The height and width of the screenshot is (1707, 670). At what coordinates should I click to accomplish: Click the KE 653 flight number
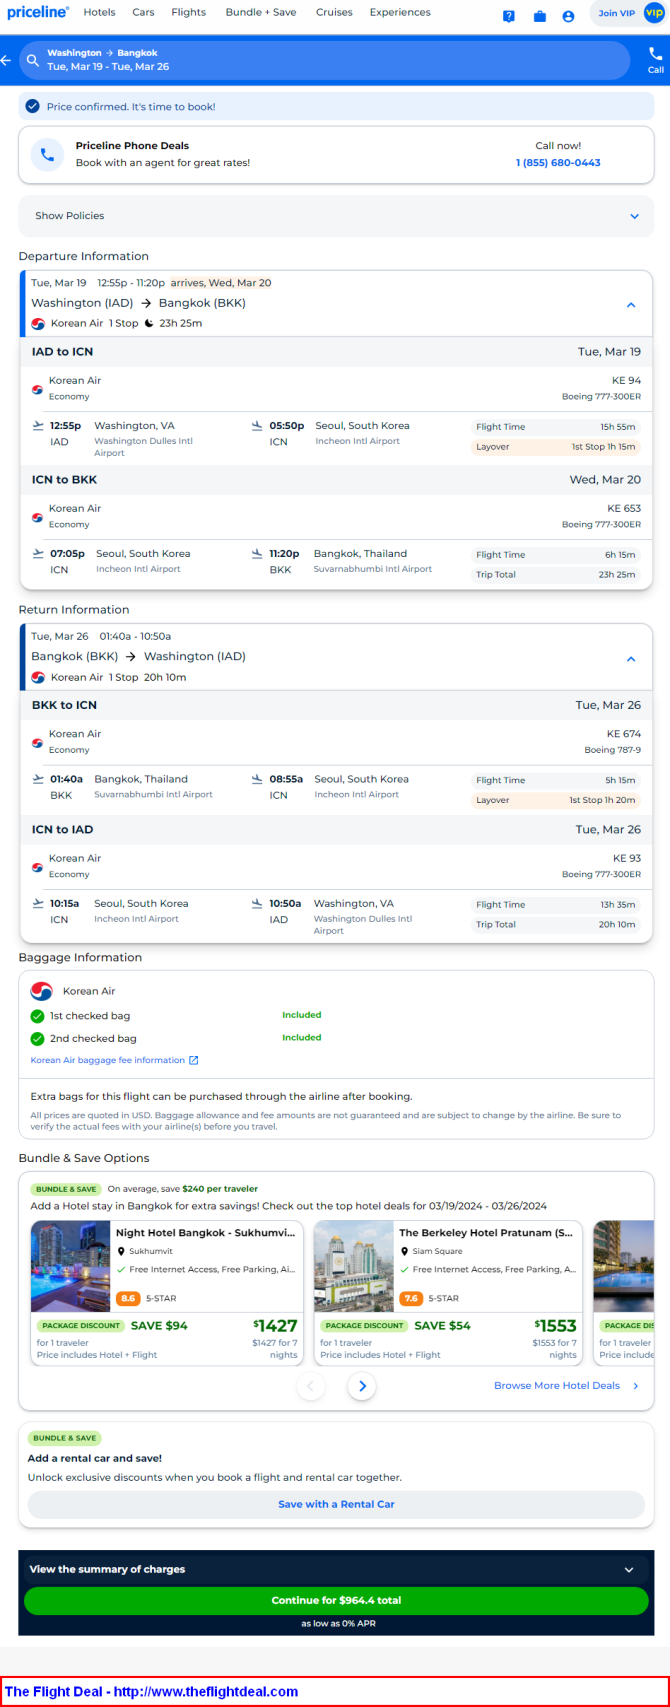(x=624, y=508)
